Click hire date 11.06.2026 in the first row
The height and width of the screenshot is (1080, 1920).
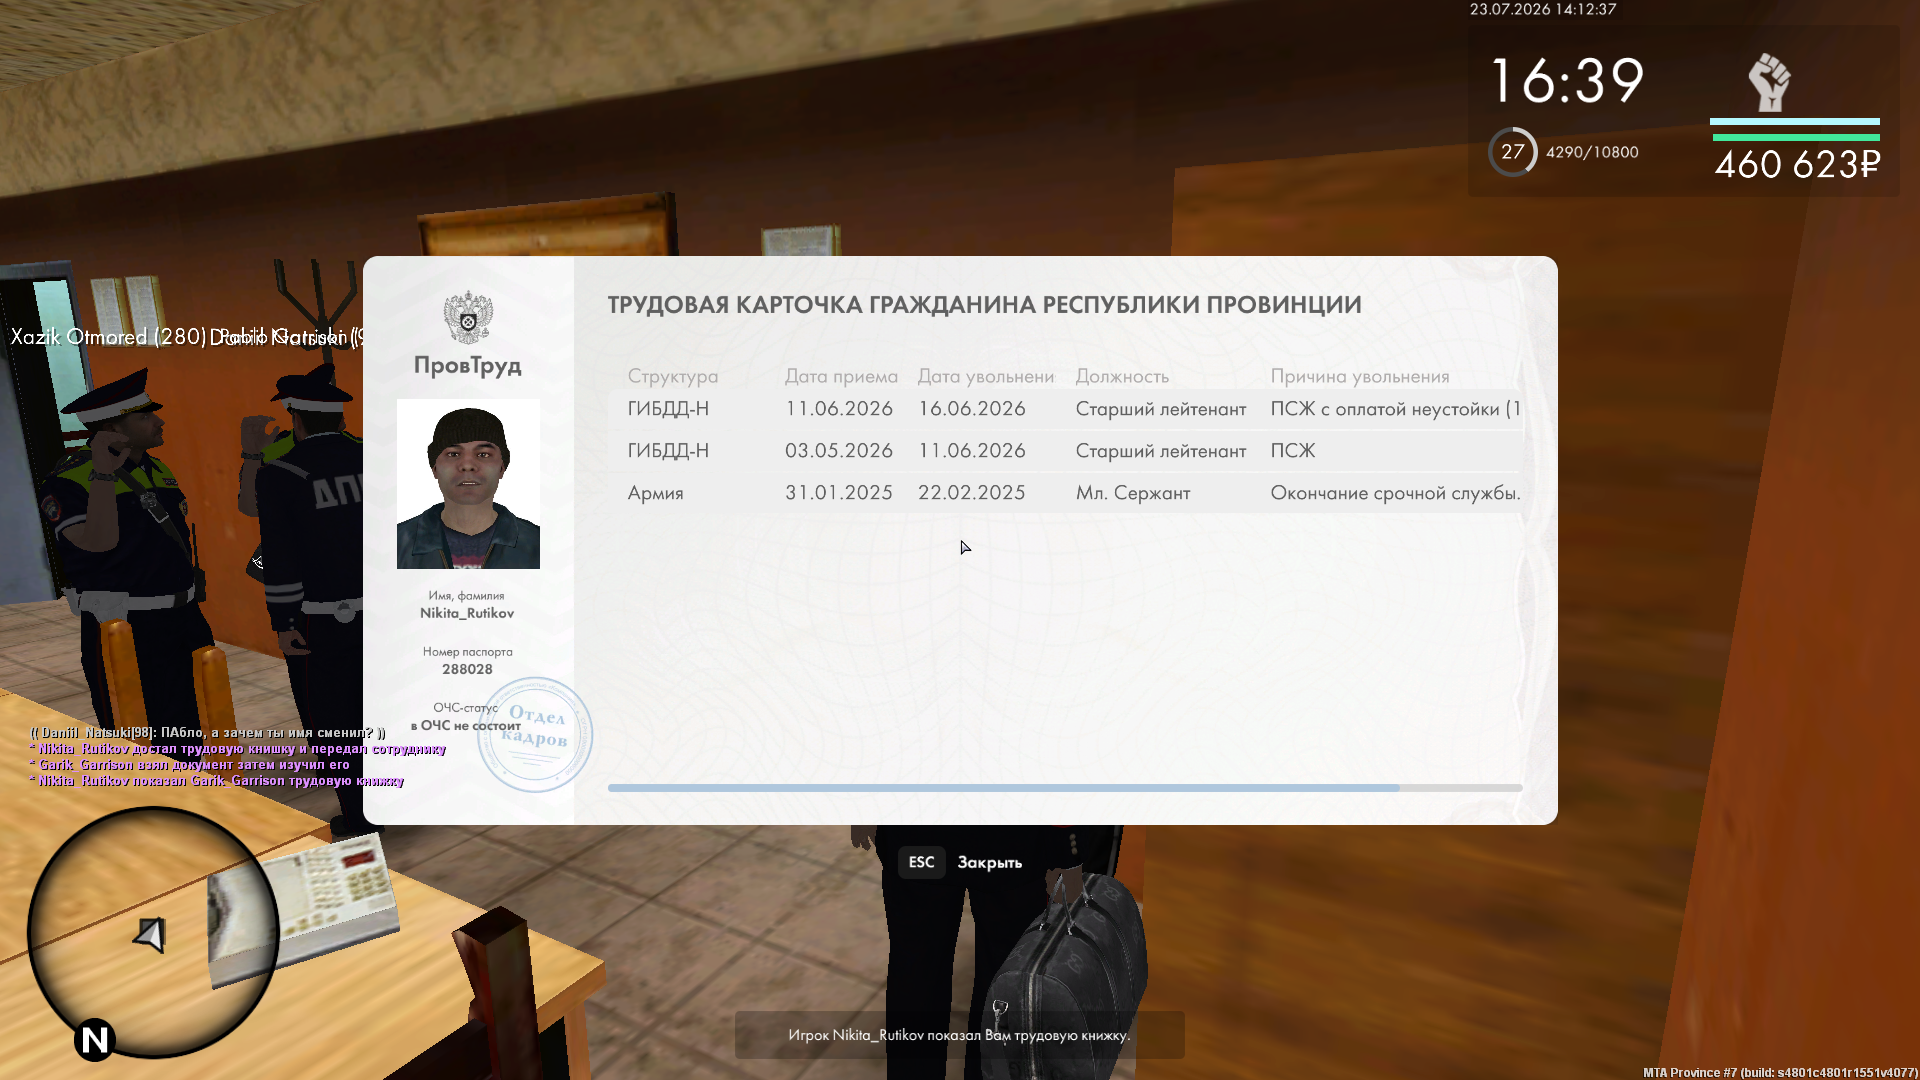(x=839, y=409)
